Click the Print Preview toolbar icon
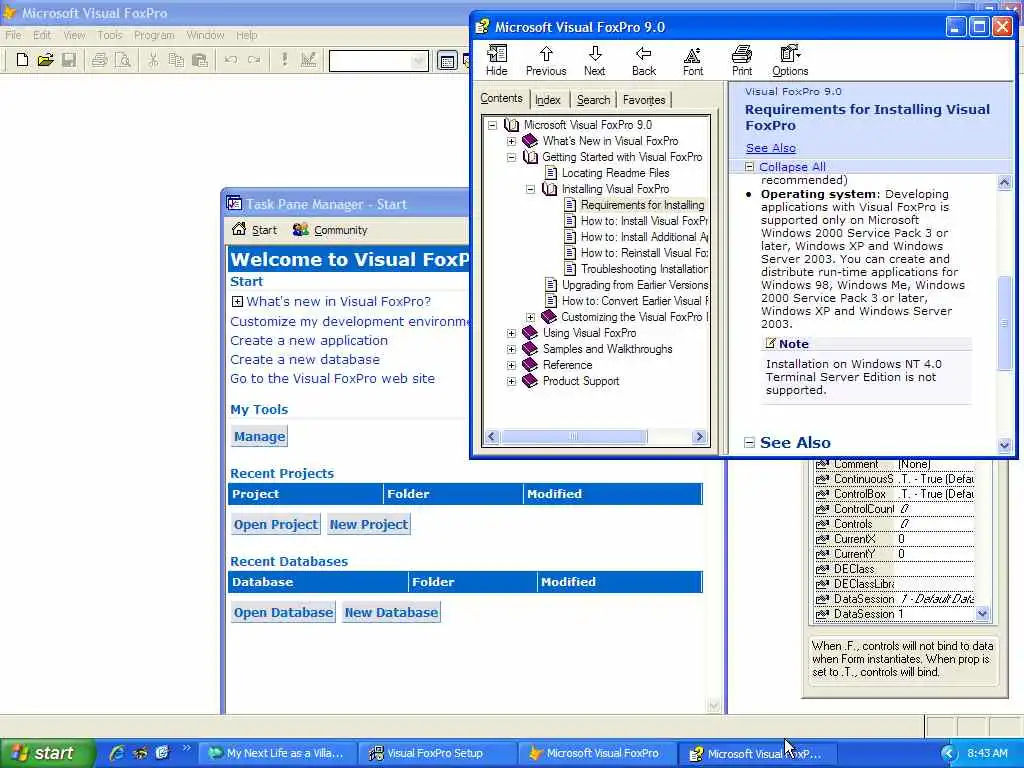Screen dimensions: 1024x768 click(x=122, y=61)
